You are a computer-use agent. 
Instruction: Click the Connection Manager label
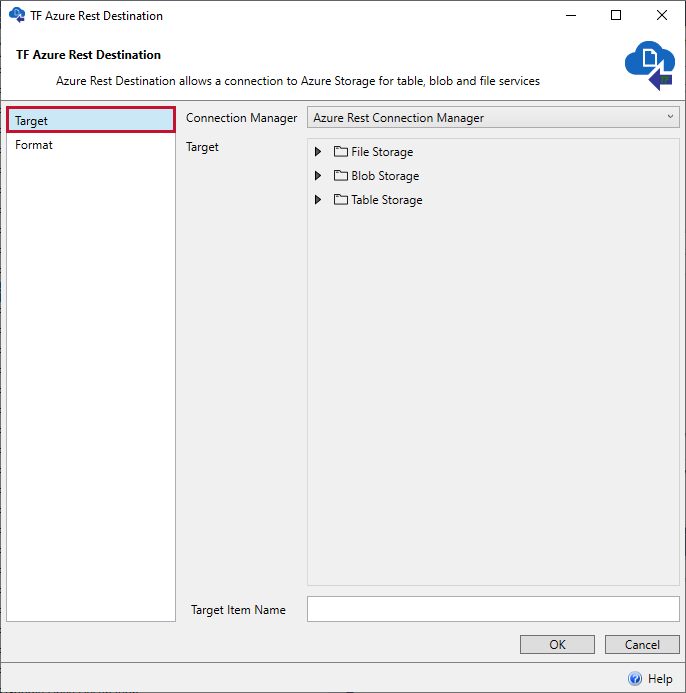point(241,118)
